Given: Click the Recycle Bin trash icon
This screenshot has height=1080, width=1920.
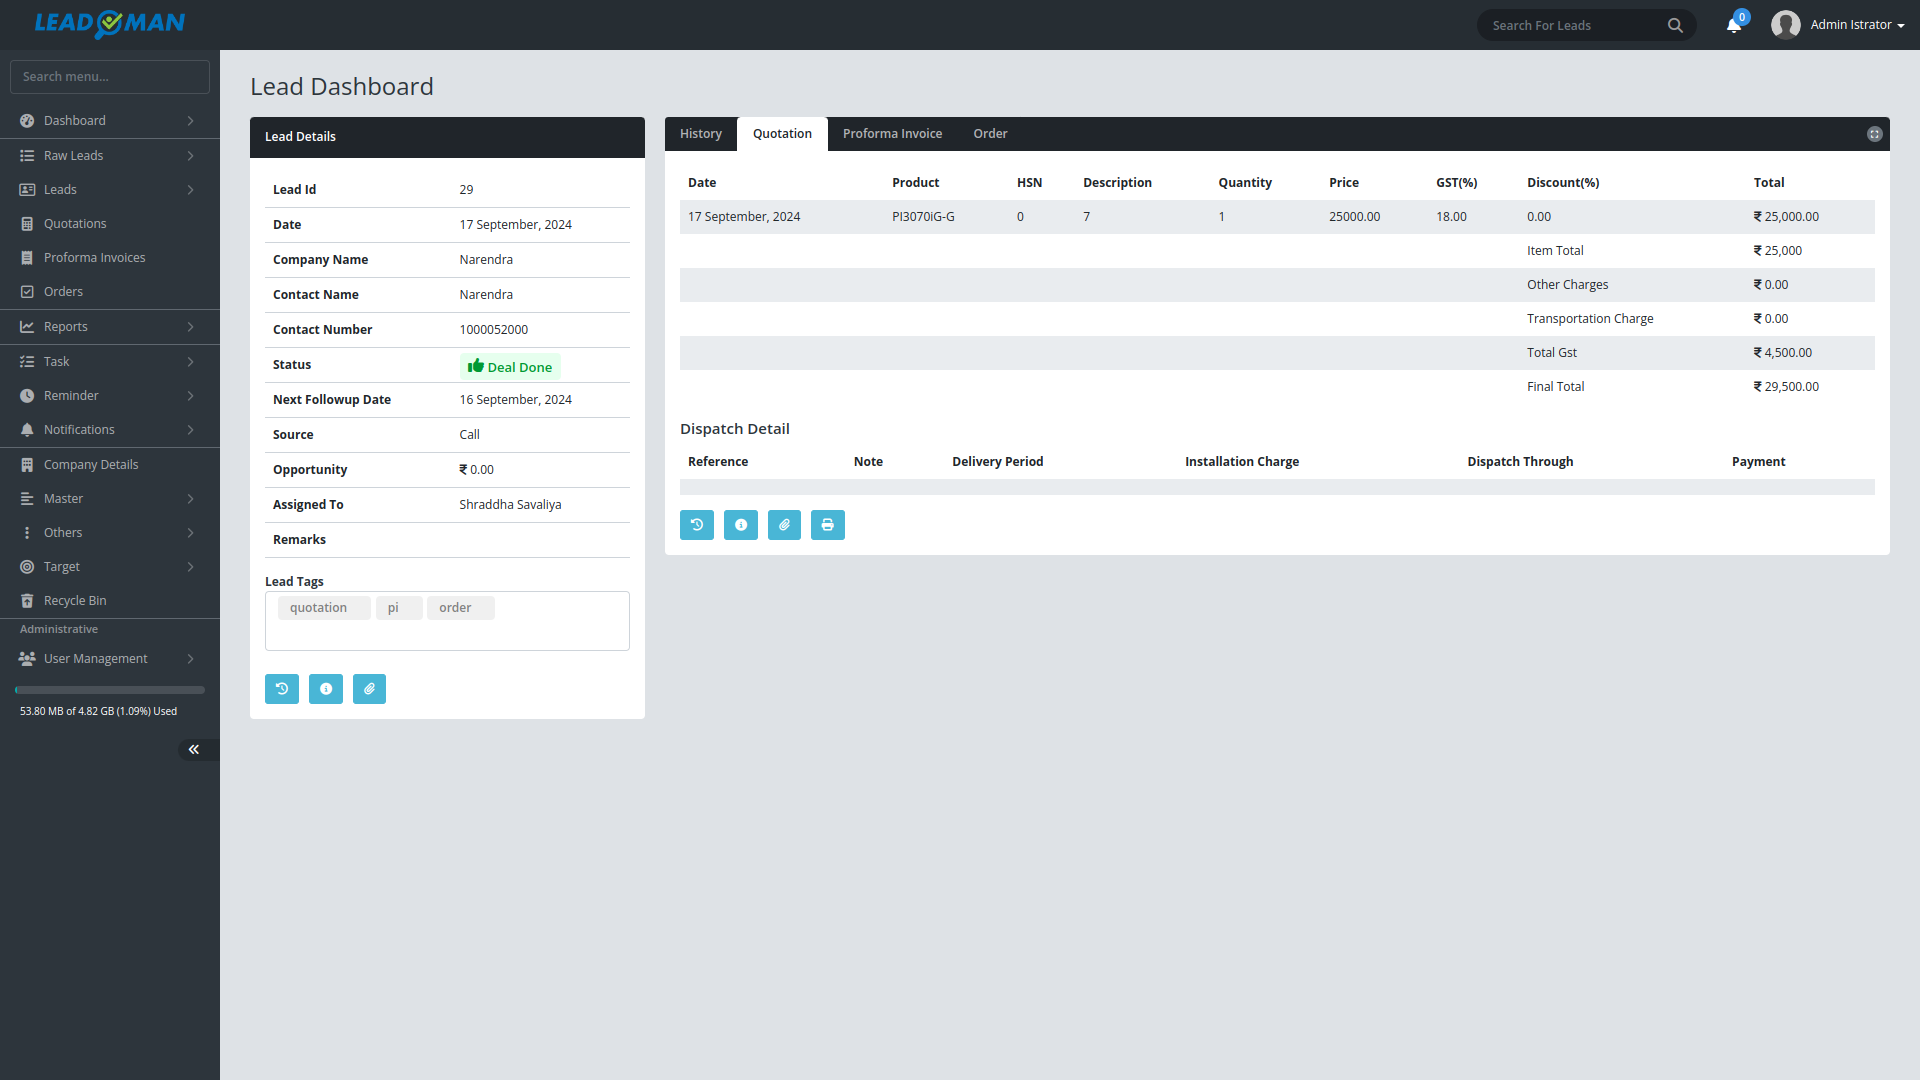Looking at the screenshot, I should point(27,601).
